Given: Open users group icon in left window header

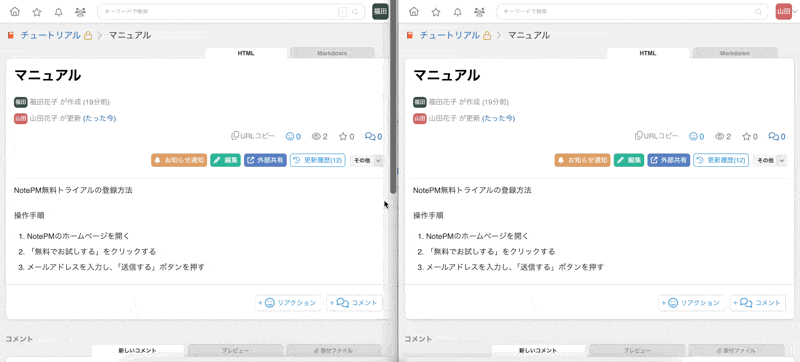Looking at the screenshot, I should 80,11.
